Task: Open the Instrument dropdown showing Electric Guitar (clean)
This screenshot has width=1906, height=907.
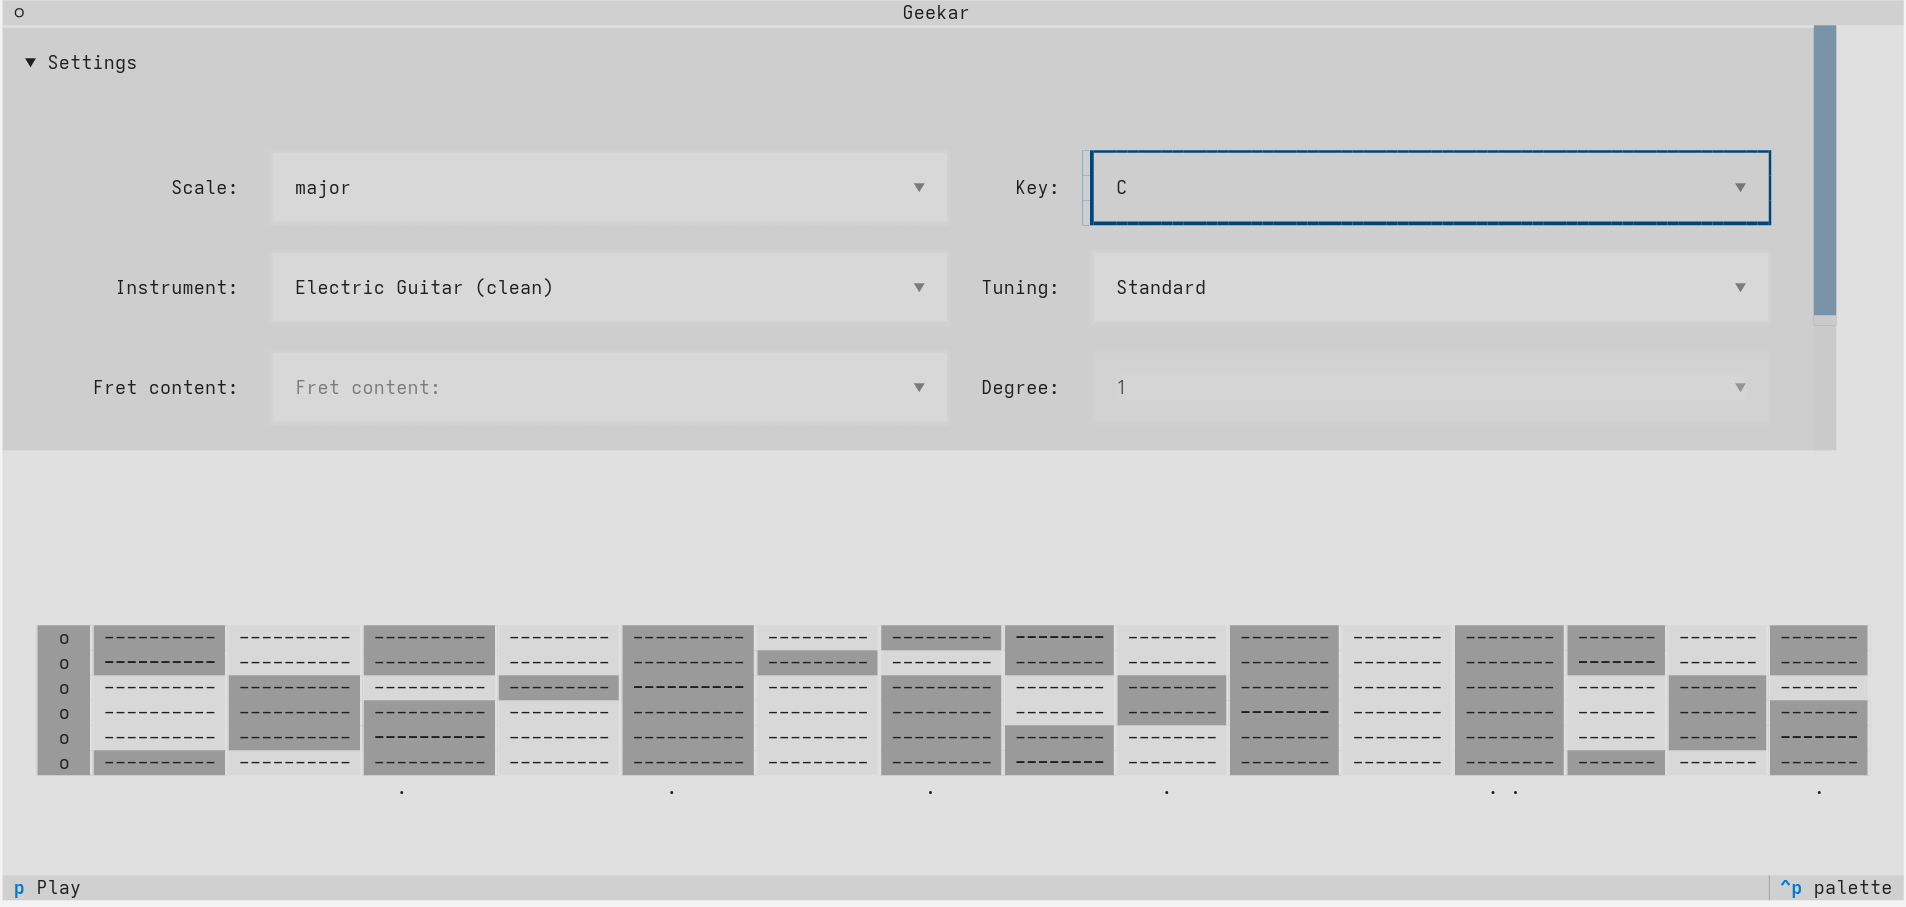Action: [x=609, y=287]
